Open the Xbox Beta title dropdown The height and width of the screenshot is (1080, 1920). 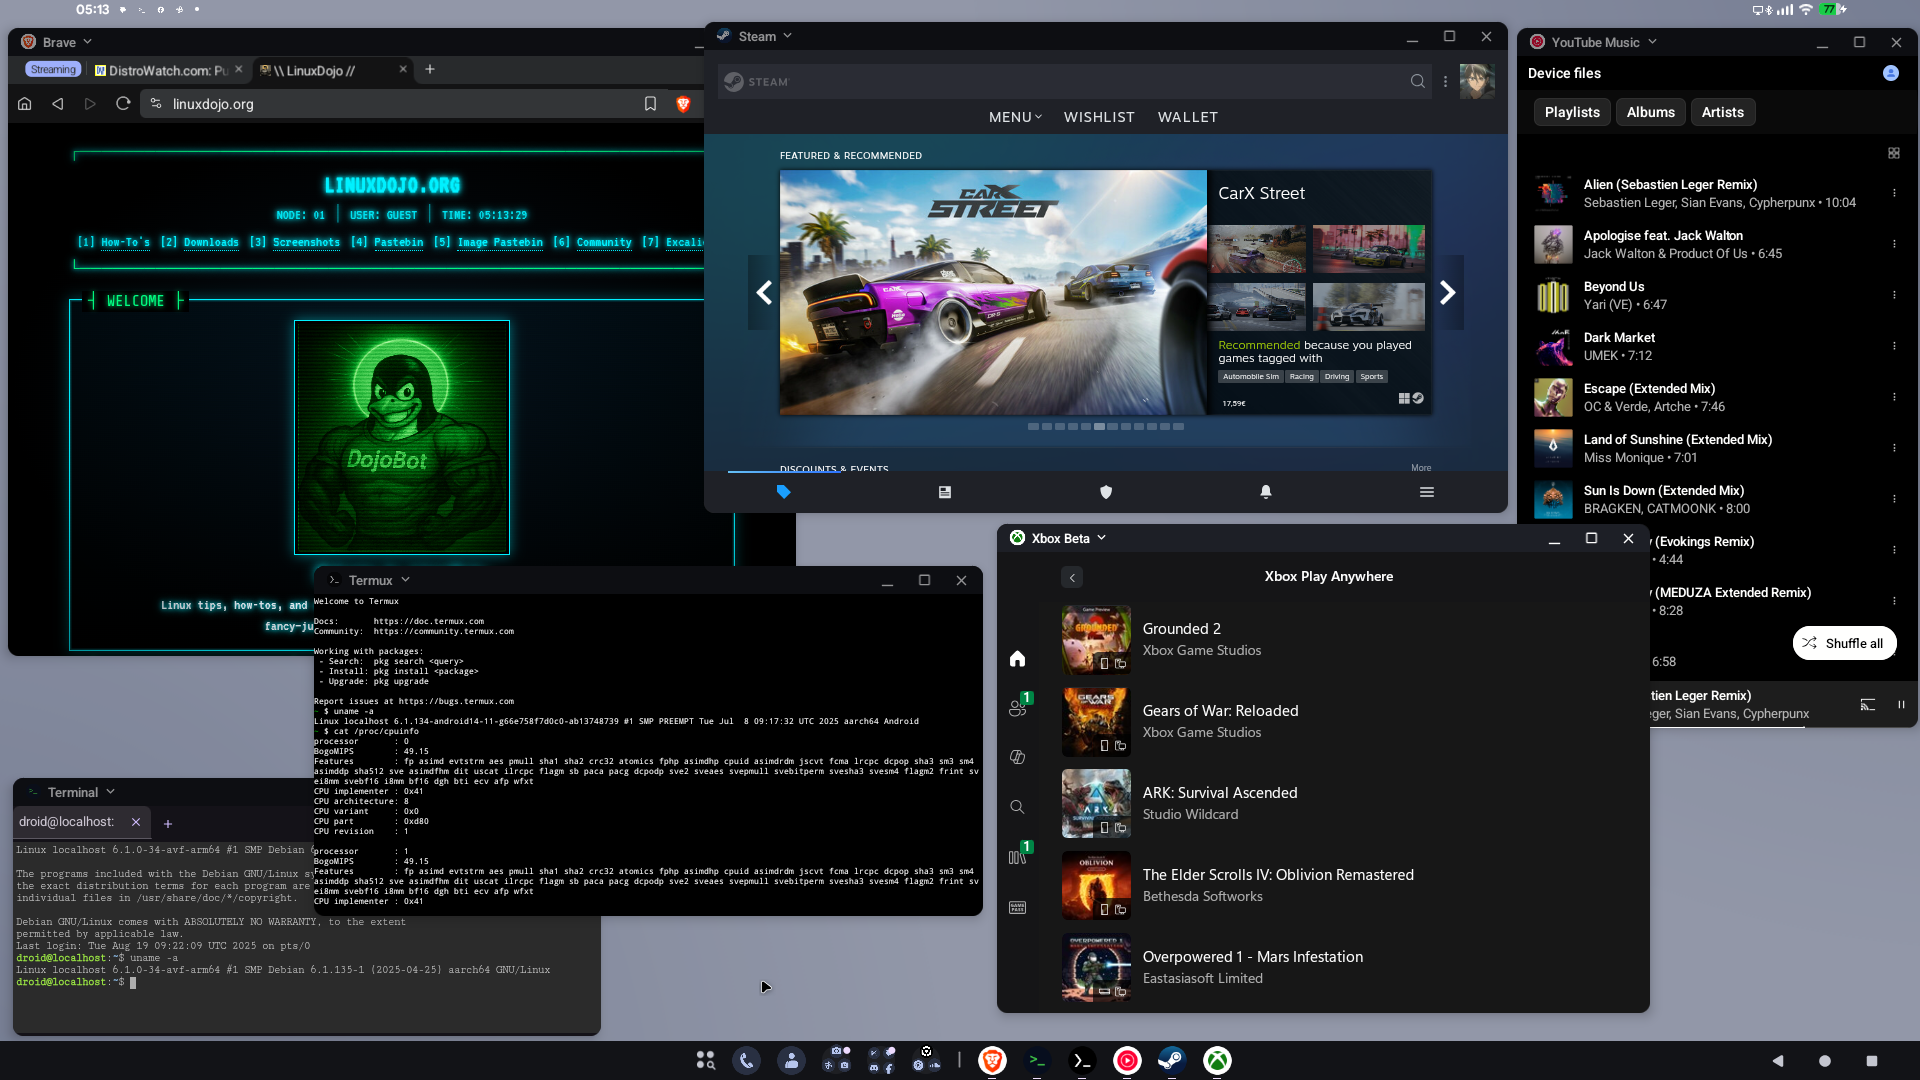click(1101, 538)
